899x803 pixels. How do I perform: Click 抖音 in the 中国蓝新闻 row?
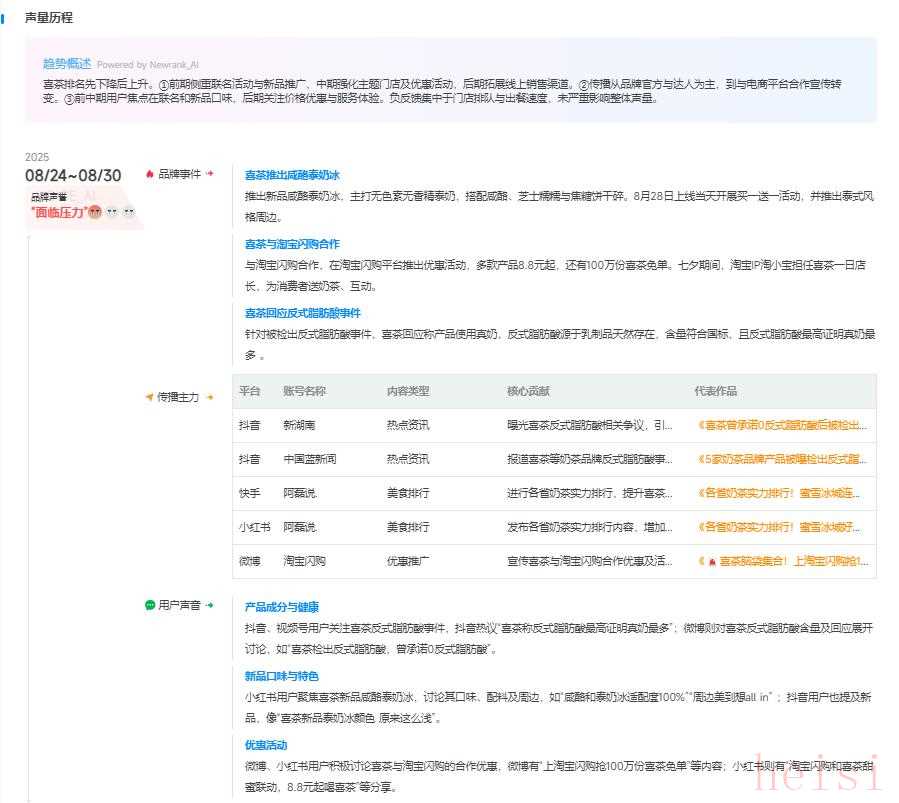(249, 459)
